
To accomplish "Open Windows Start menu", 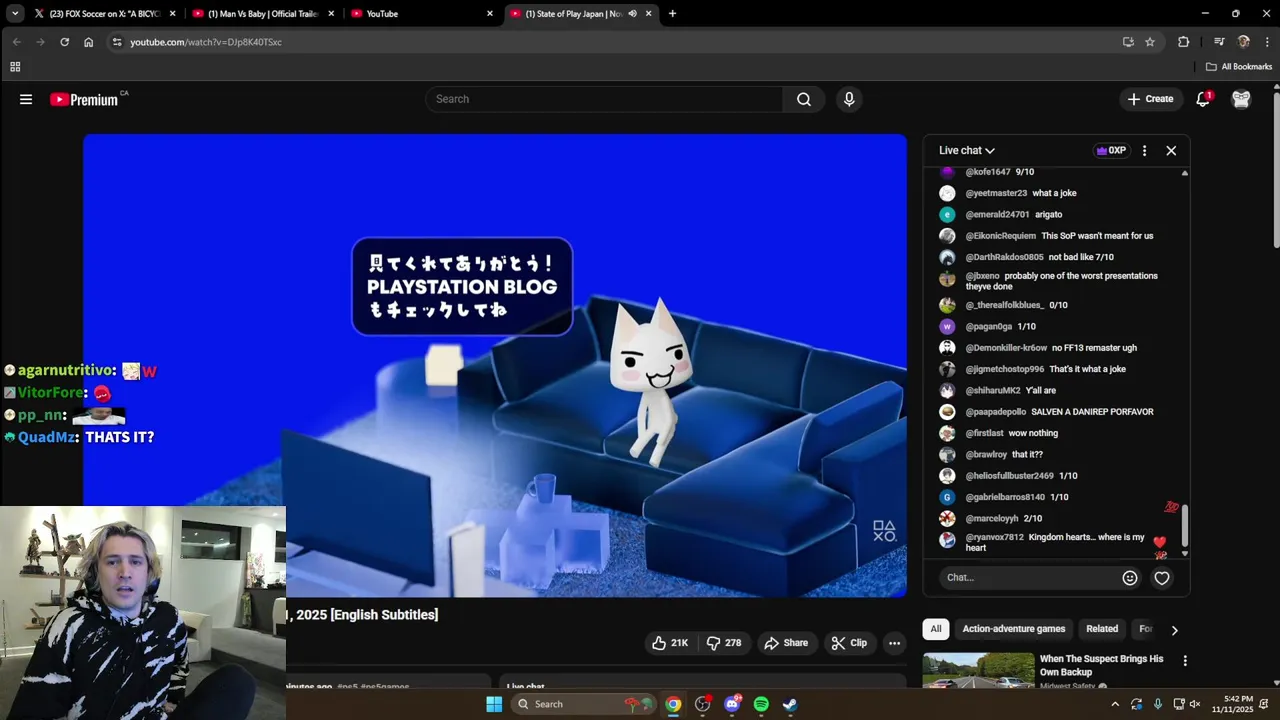I will click(494, 704).
